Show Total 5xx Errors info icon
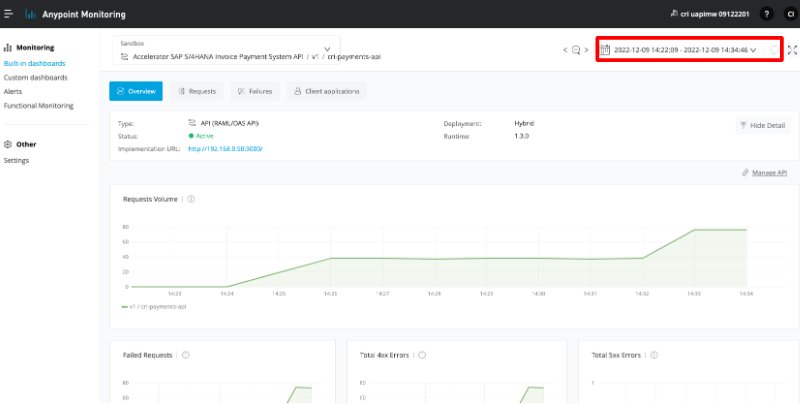 pos(654,355)
